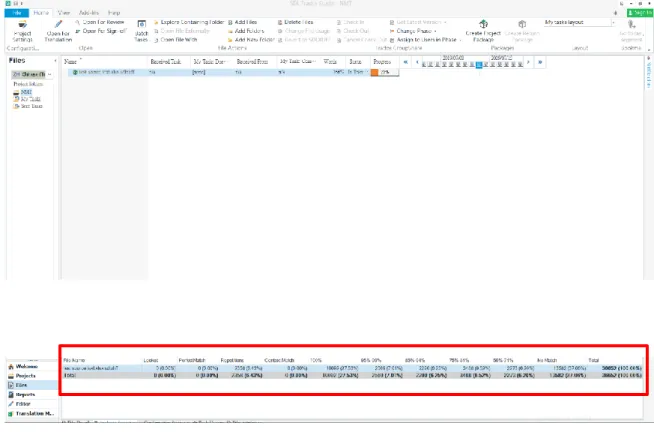Click the green Sign In button

pos(640,13)
